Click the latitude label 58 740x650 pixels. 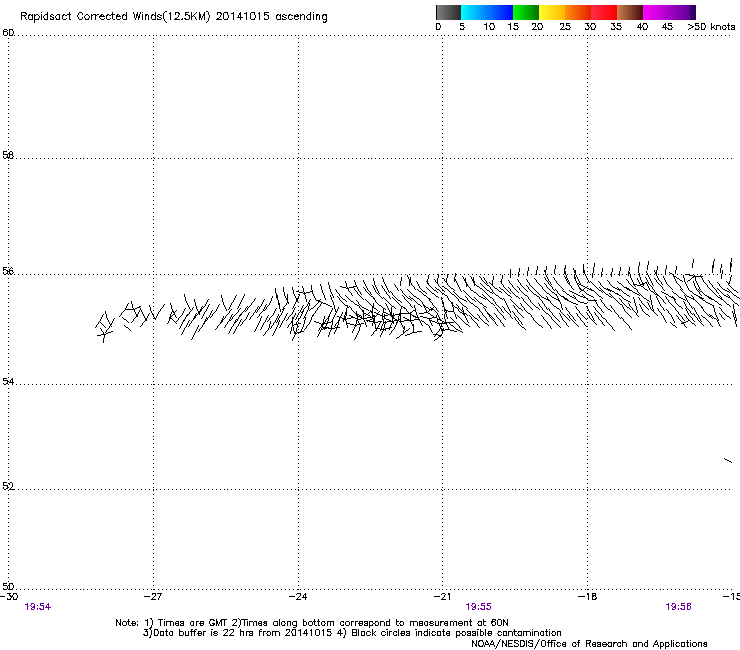8,155
